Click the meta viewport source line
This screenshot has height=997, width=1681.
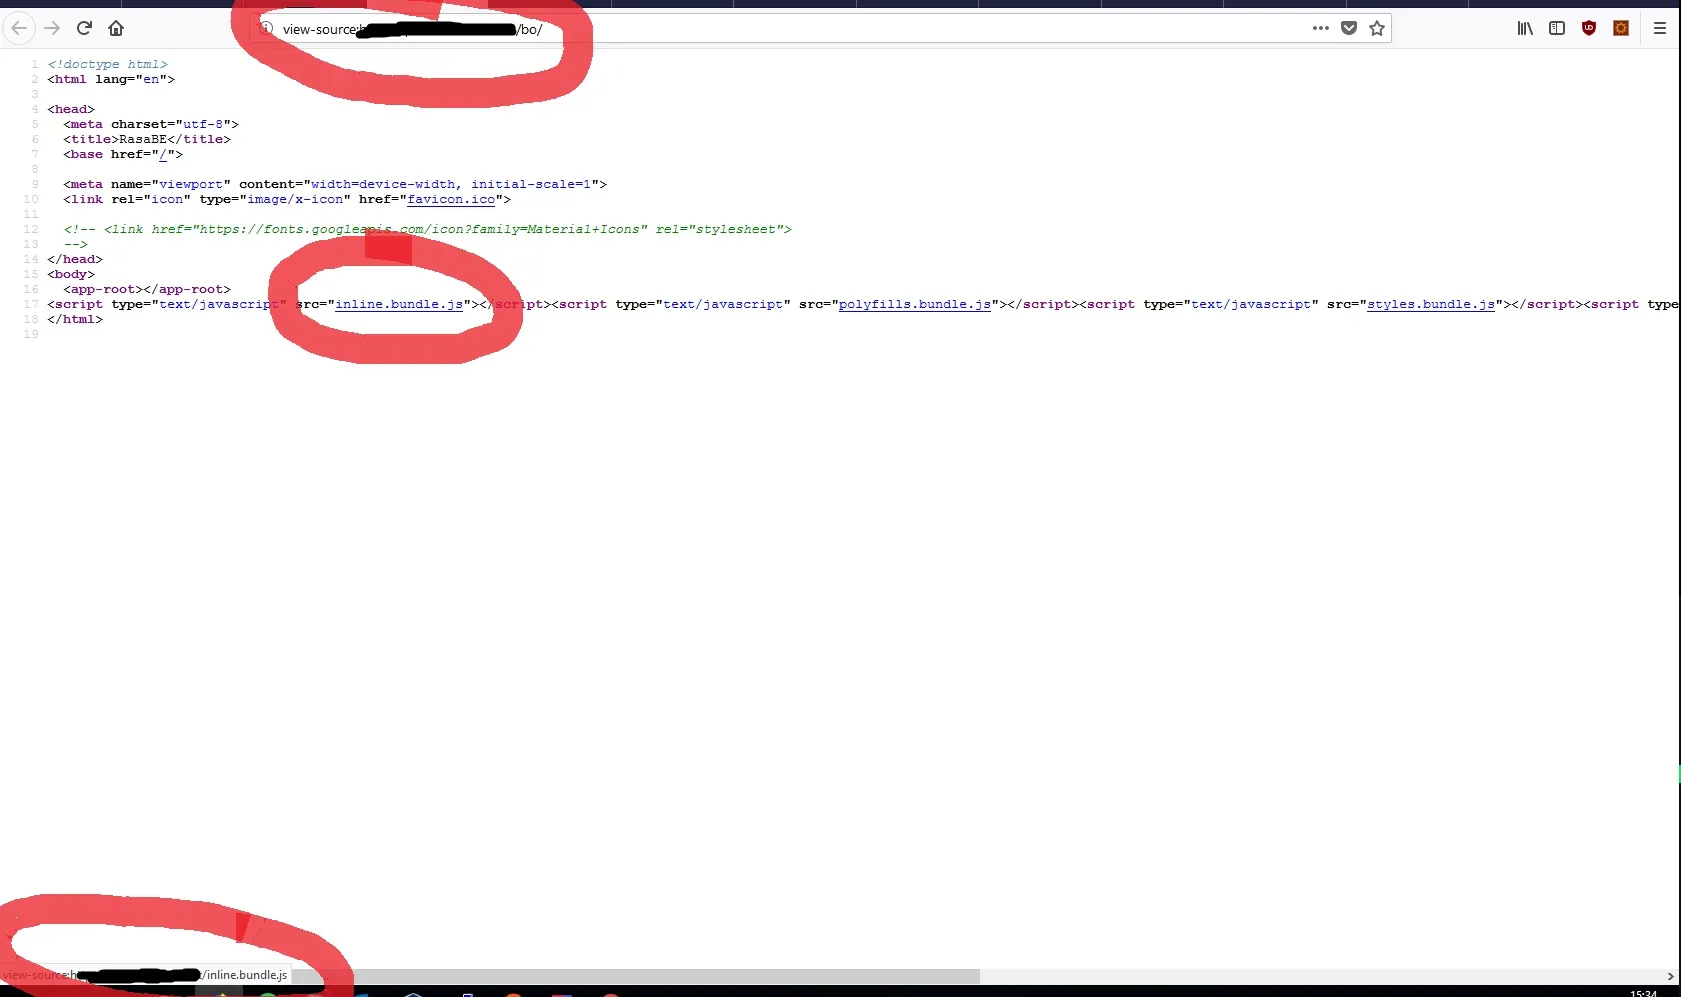pyautogui.click(x=335, y=184)
